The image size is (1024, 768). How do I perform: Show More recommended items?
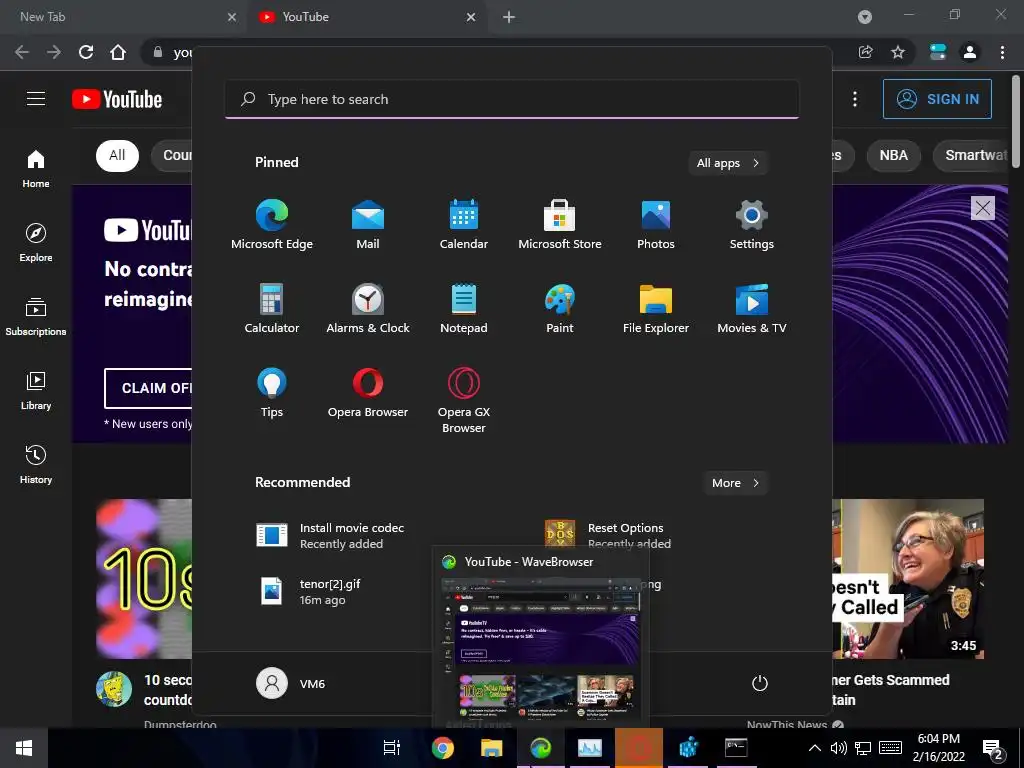click(735, 483)
